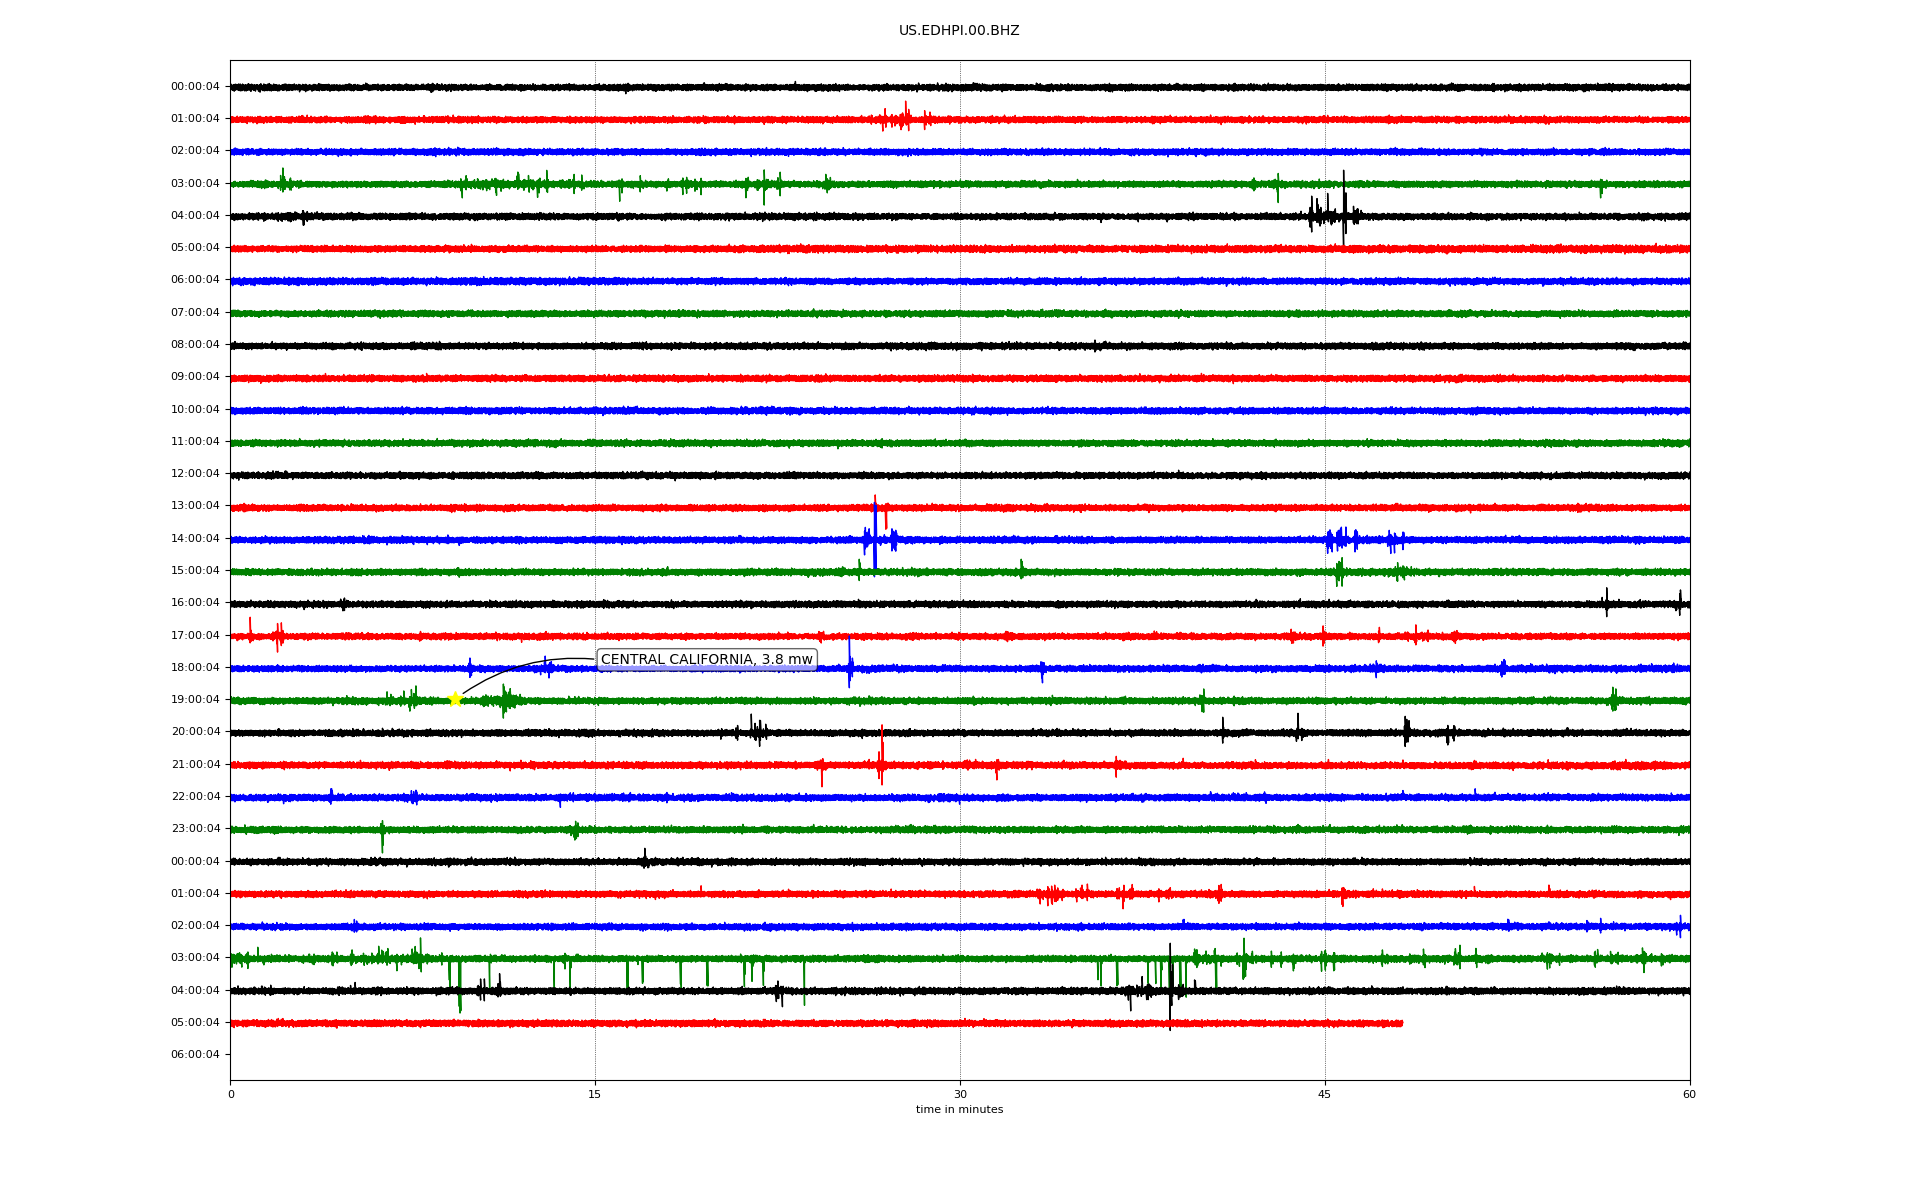Click the plot title US.EDHPI.00.BHZ
The height and width of the screenshot is (1200, 1920).
tap(959, 31)
